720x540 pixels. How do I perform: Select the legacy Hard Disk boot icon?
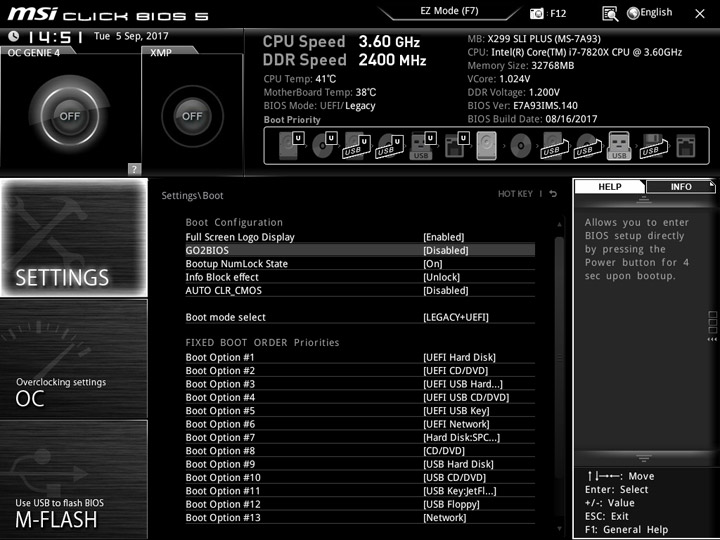click(x=487, y=146)
